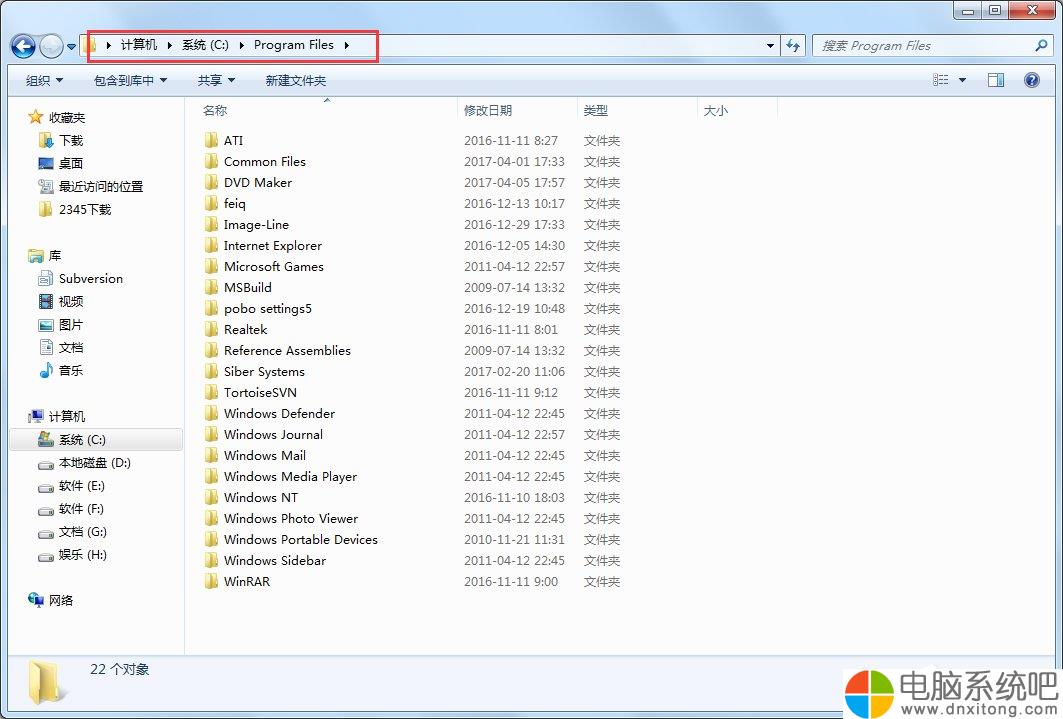Click the 新建文件夹 button

click(296, 81)
